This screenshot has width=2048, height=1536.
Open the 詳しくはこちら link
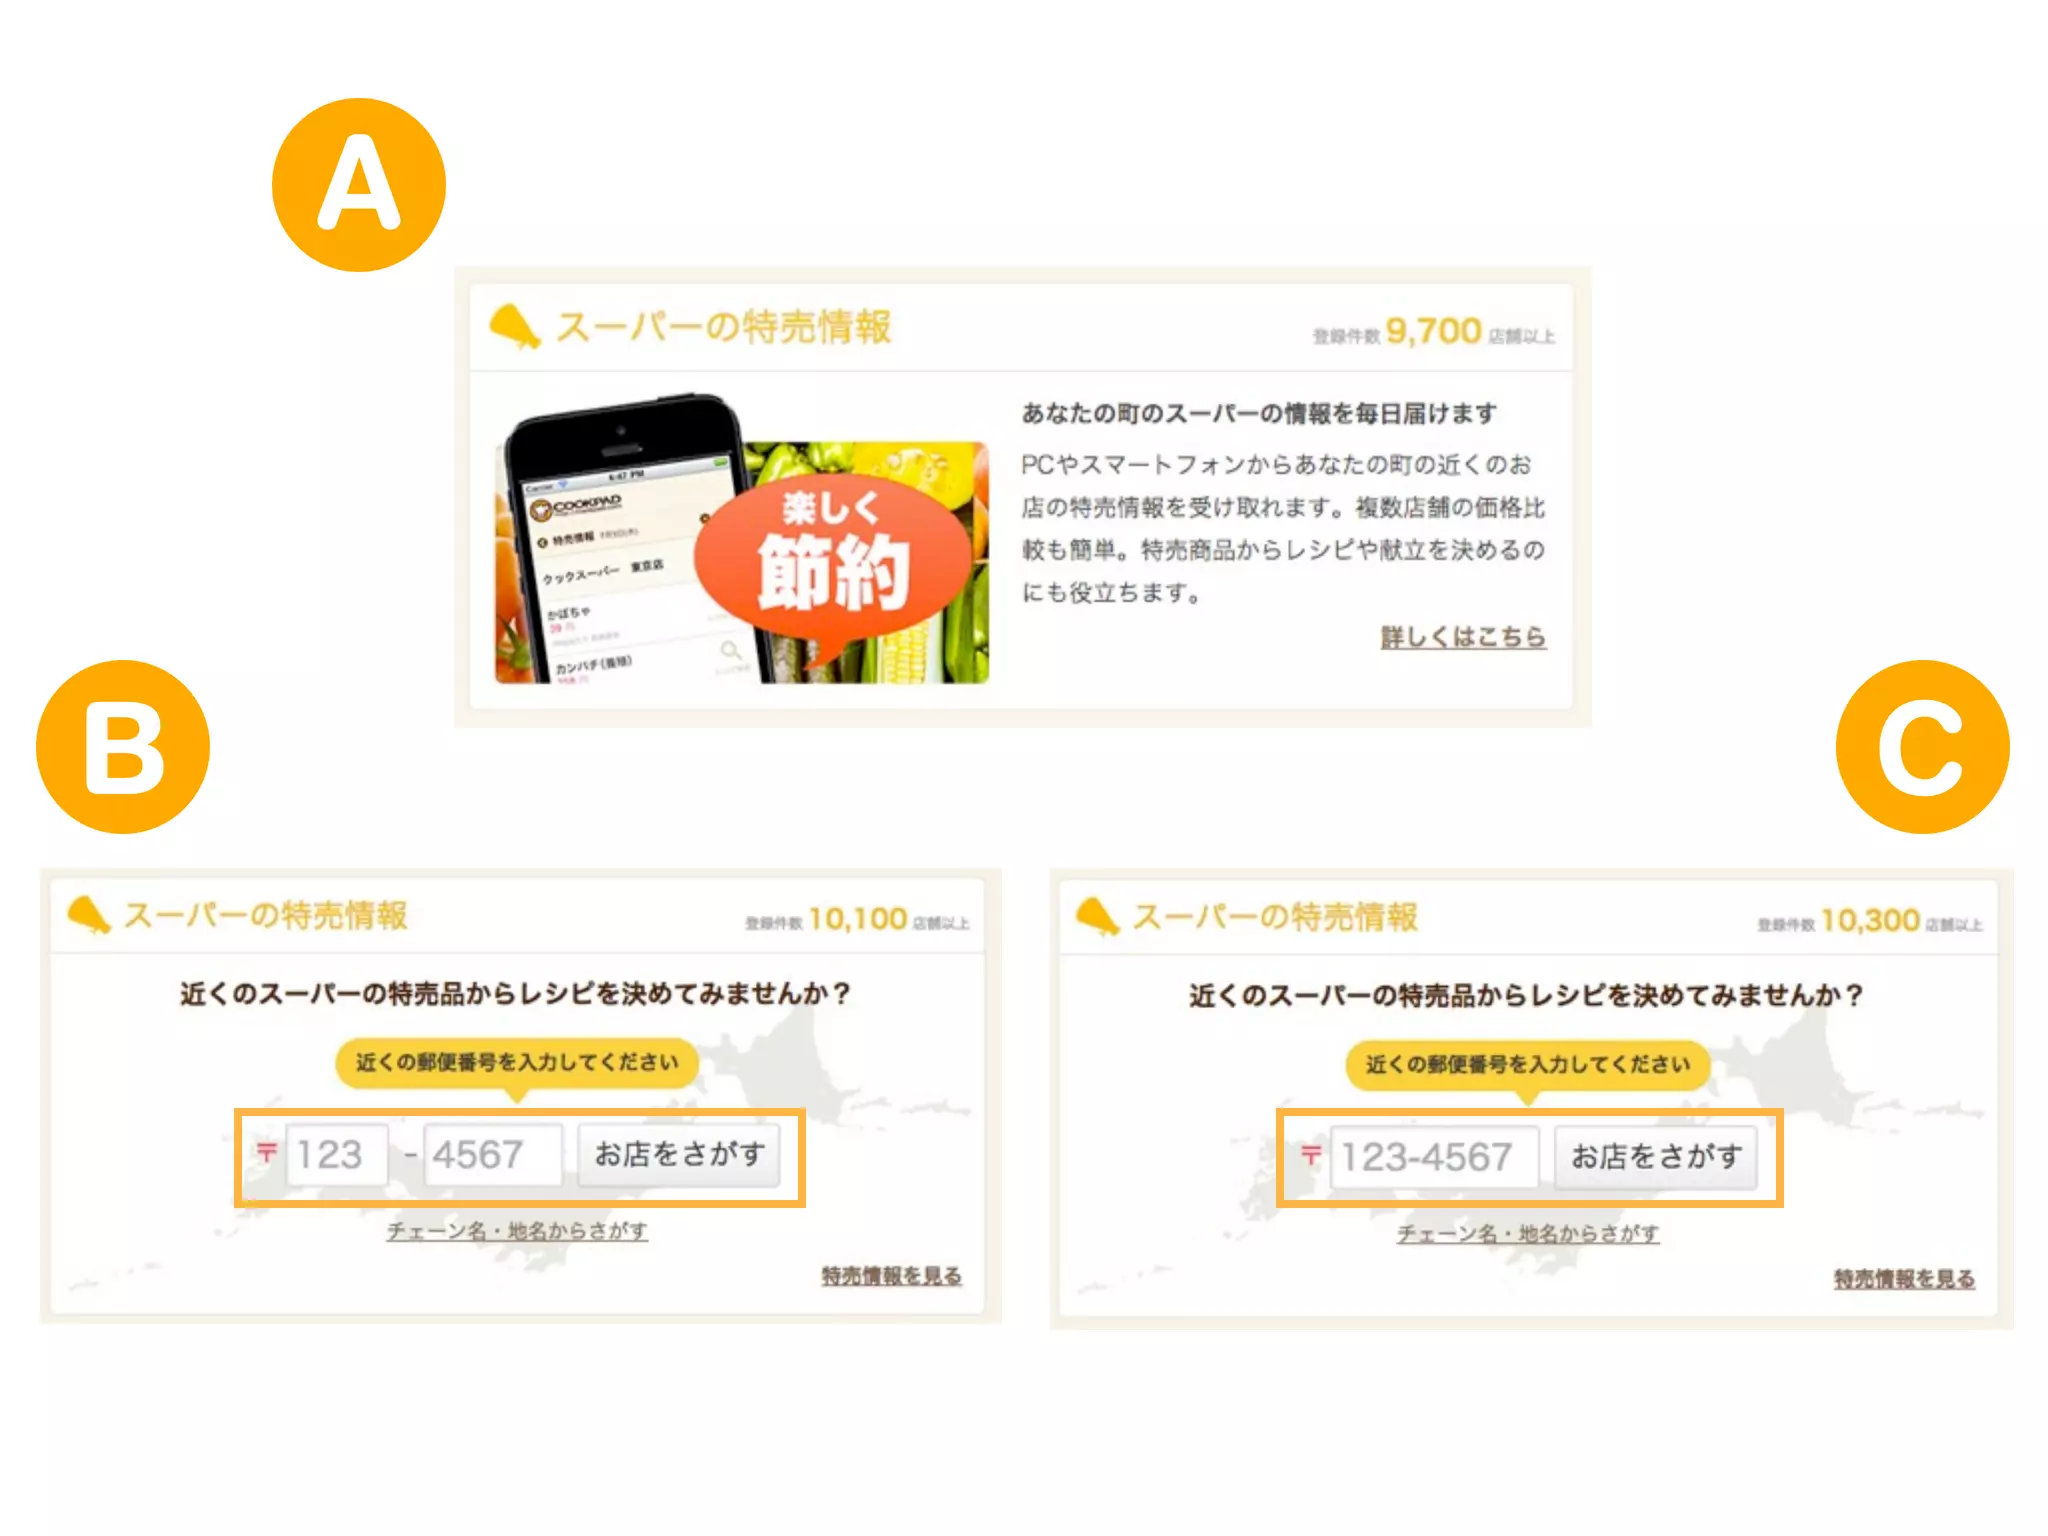pyautogui.click(x=1463, y=637)
